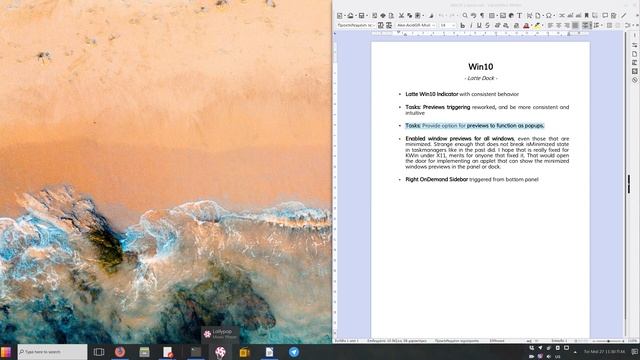Click the Insert chart pie icon

[x=511, y=16]
